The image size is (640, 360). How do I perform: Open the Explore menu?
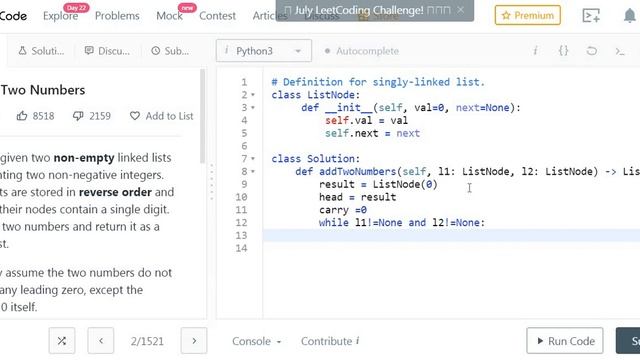point(60,16)
